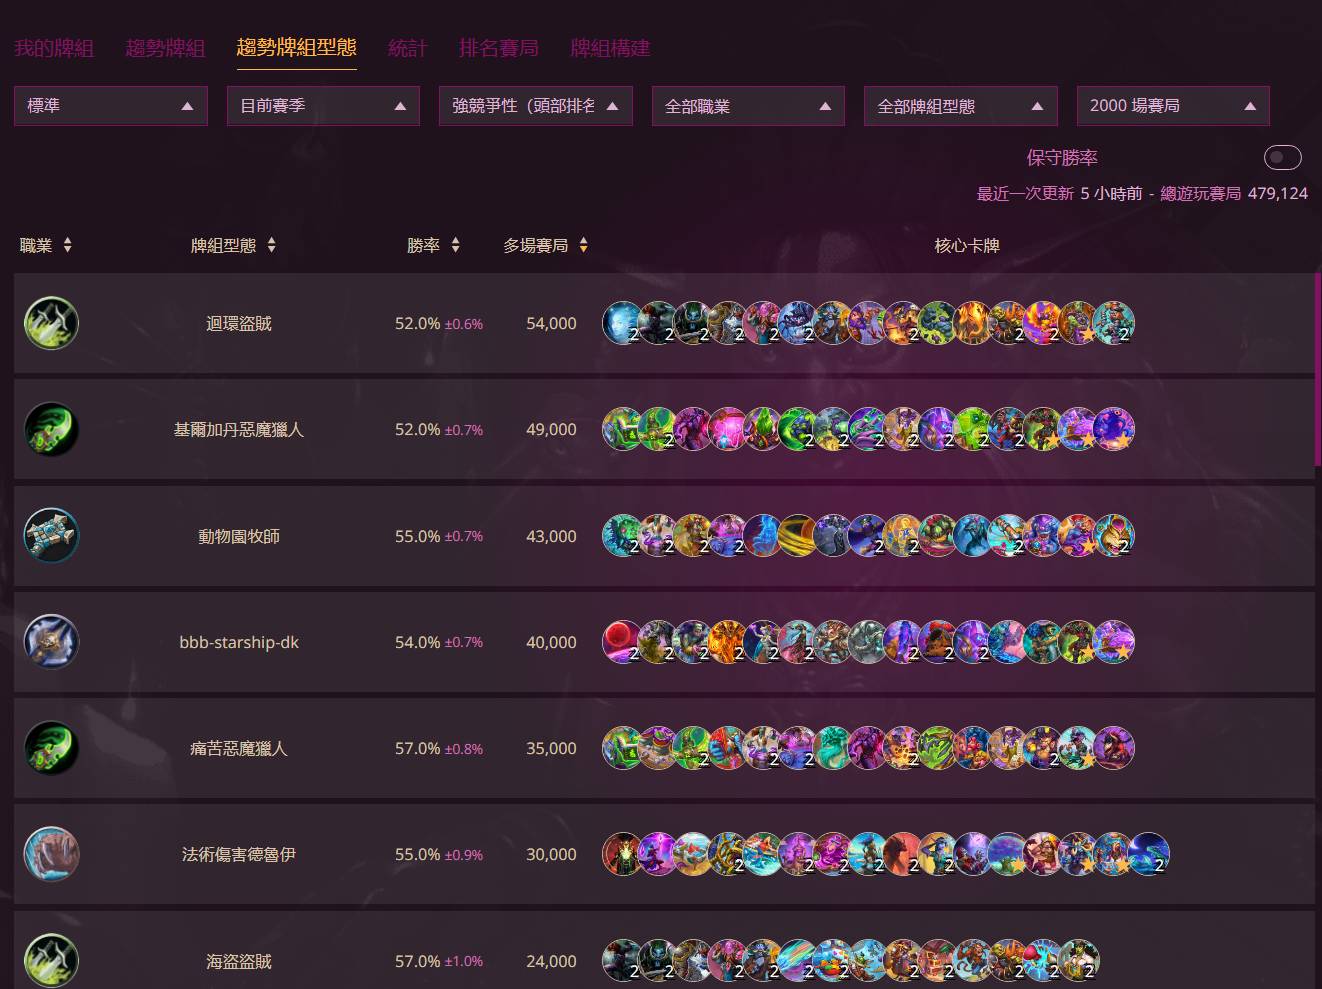Click first core card in 動物園牧師 row
1322x989 pixels.
click(x=622, y=536)
